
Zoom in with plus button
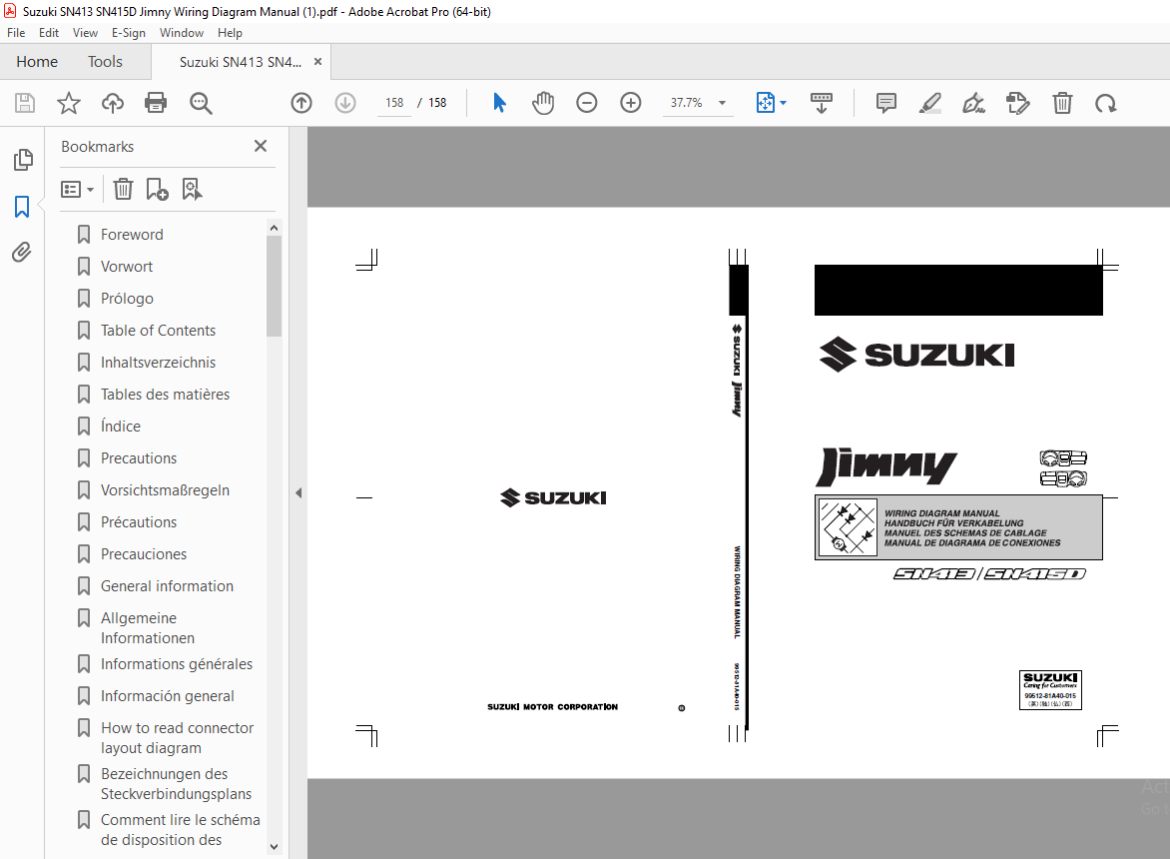631,103
